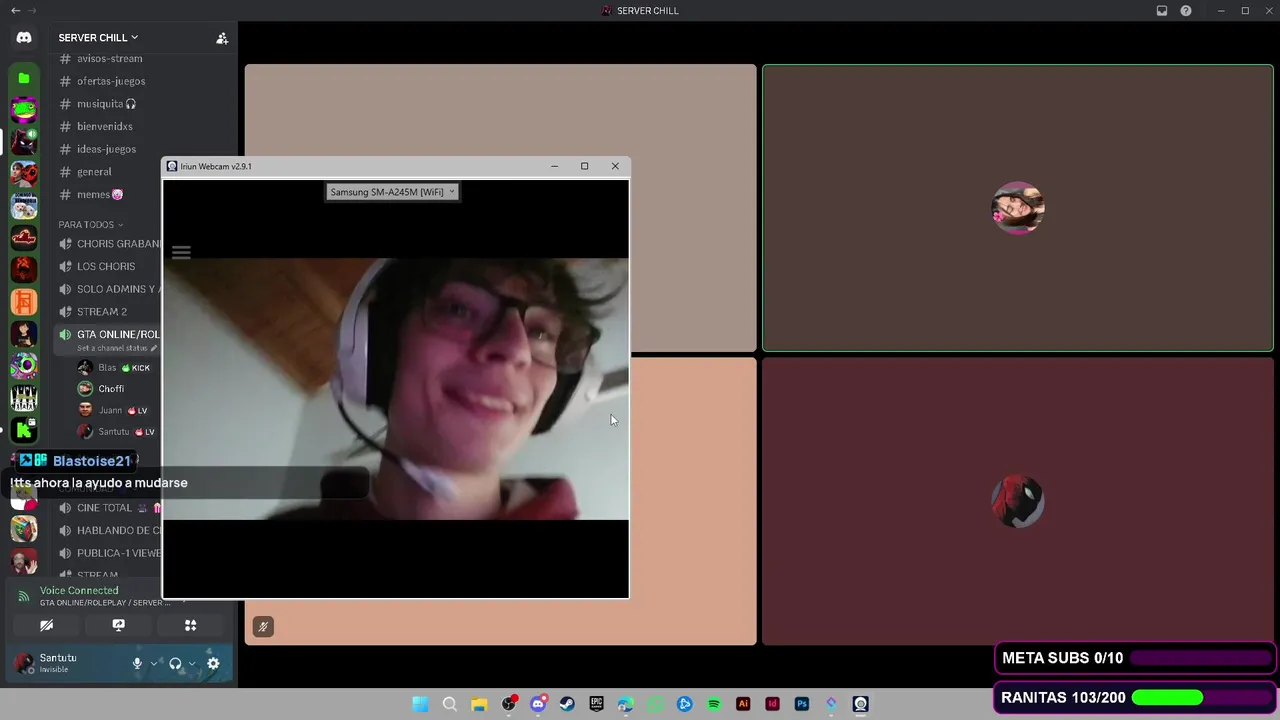Screen dimensions: 1280x720
Task: Click the Iriun Webcam video preview
Action: tap(396, 389)
